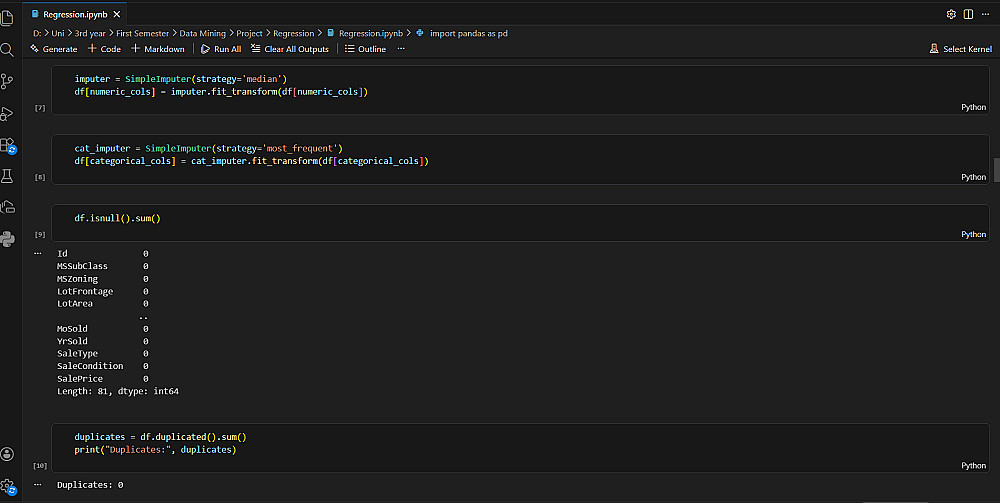Click 'LotFrontage' output row

[103, 291]
